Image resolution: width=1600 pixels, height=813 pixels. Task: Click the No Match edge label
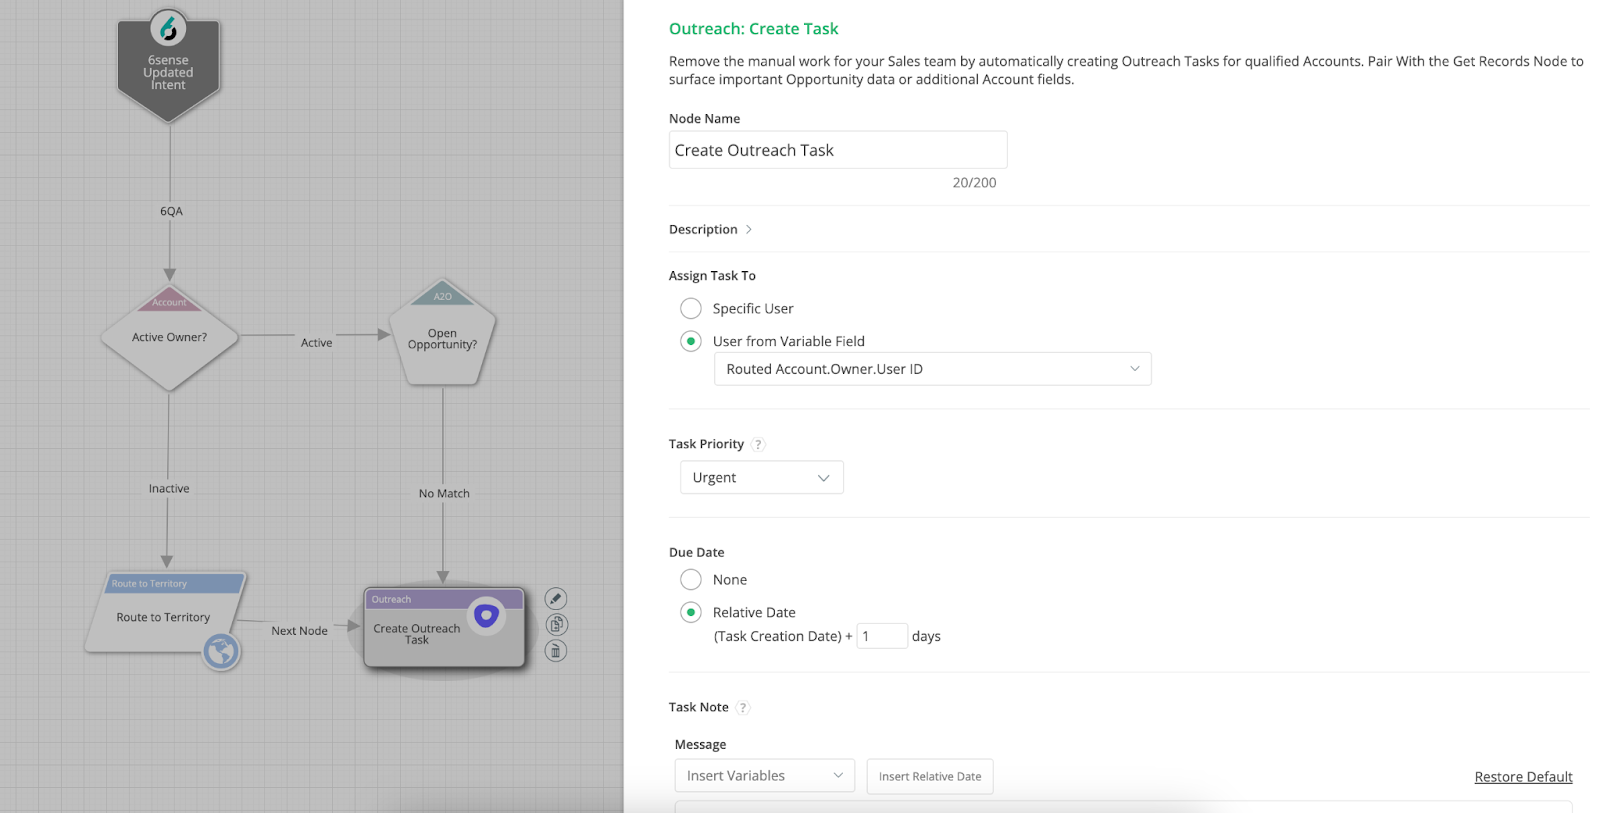tap(444, 493)
